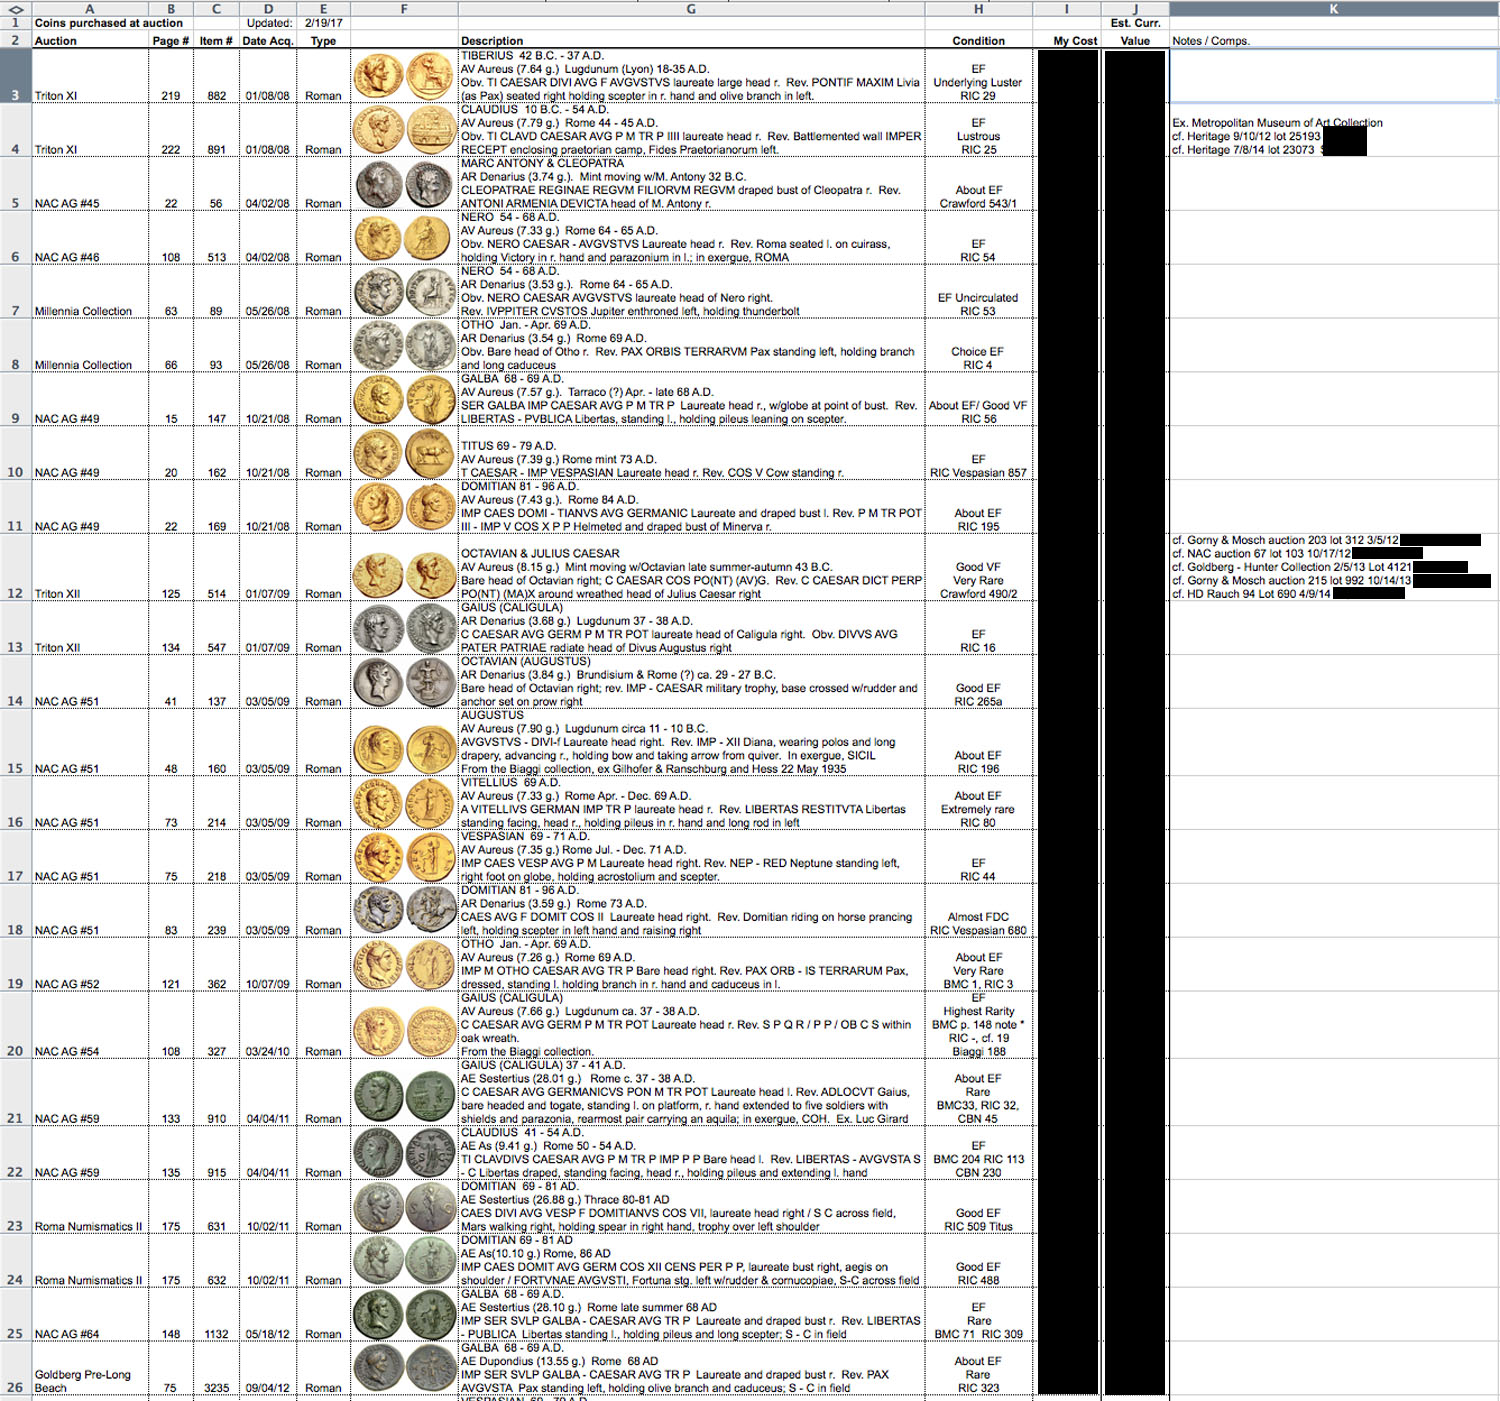Viewport: 1500px width, 1401px height.
Task: Click the green Caligula sestertius coin image
Action: click(x=403, y=1093)
